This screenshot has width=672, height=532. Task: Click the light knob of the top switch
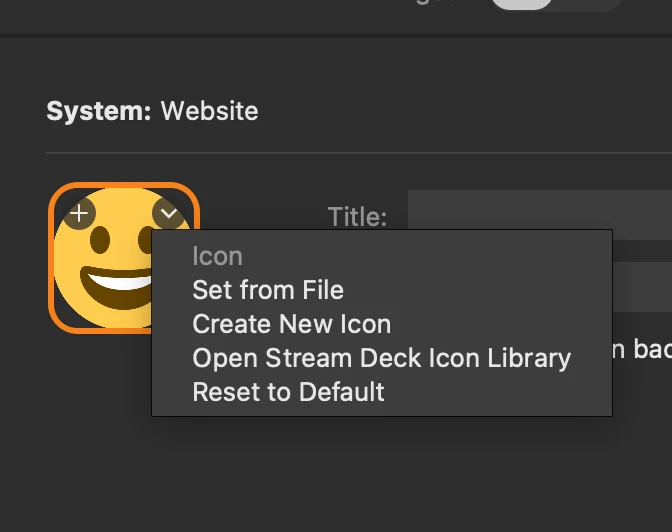click(522, 3)
